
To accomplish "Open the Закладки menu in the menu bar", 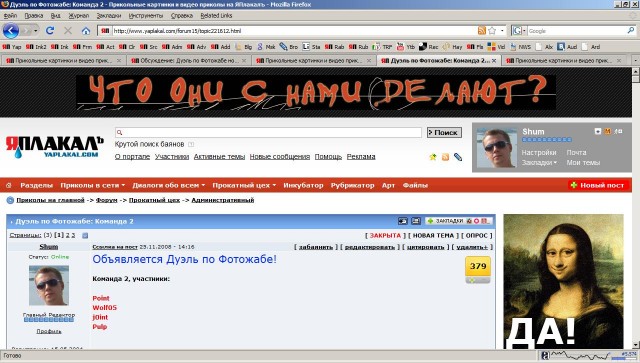I will tap(109, 16).
